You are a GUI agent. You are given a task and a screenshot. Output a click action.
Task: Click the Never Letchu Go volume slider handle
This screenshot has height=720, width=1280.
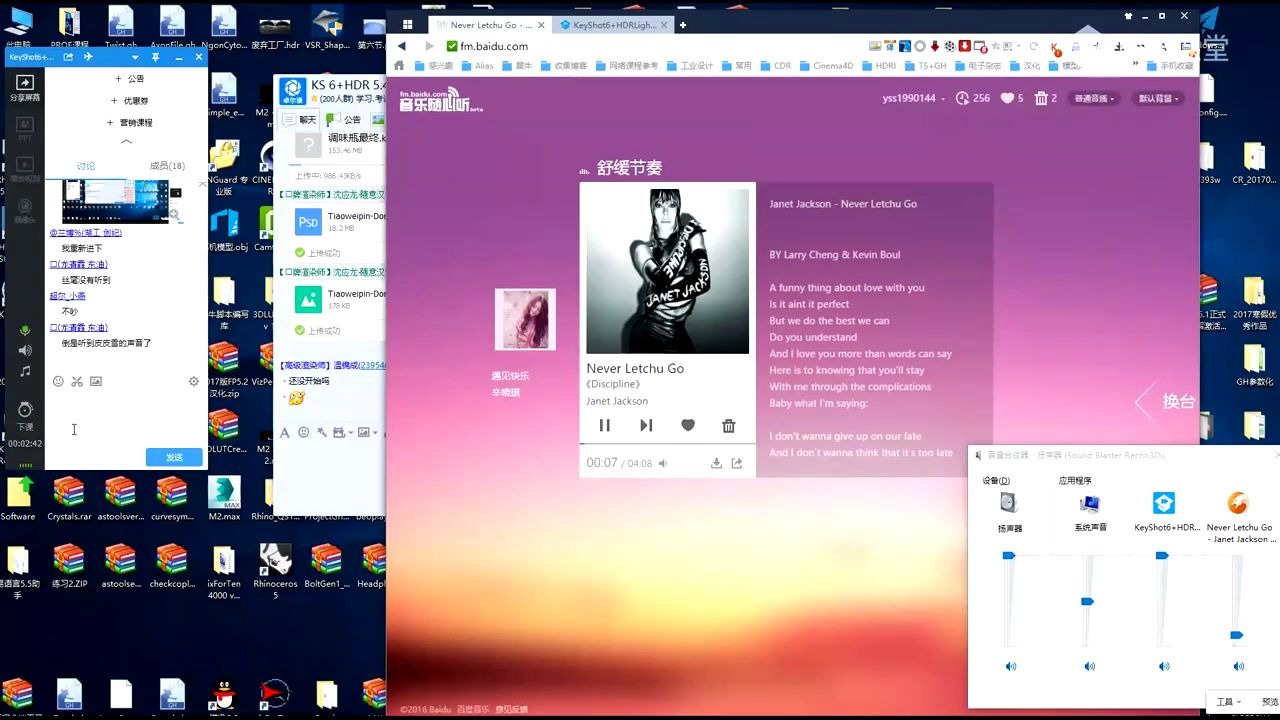coord(1237,635)
